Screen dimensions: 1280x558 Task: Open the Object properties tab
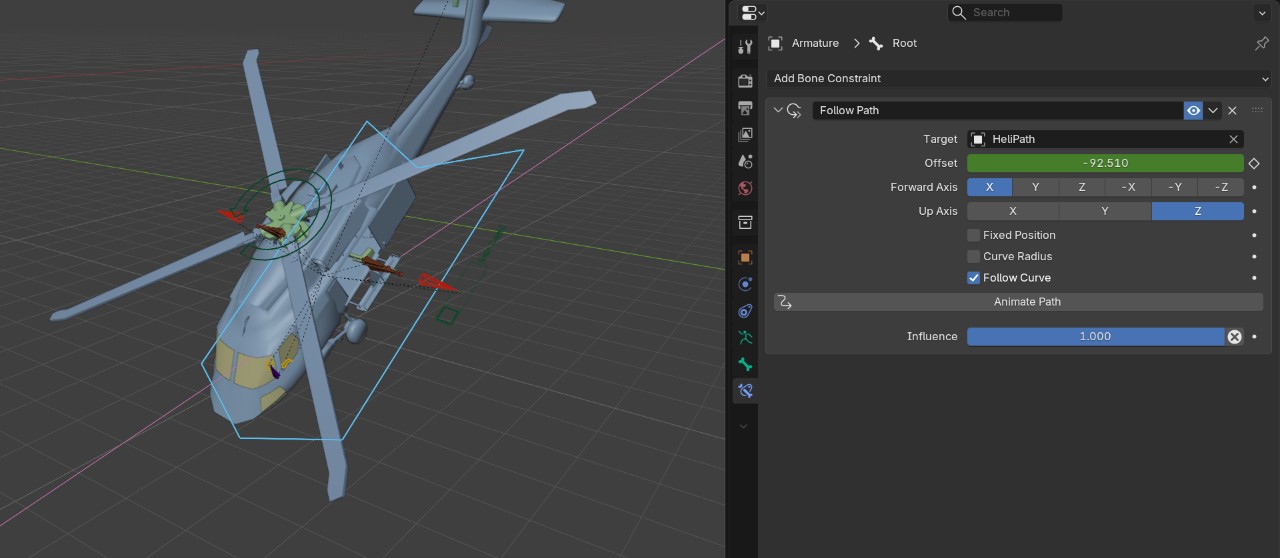745,257
